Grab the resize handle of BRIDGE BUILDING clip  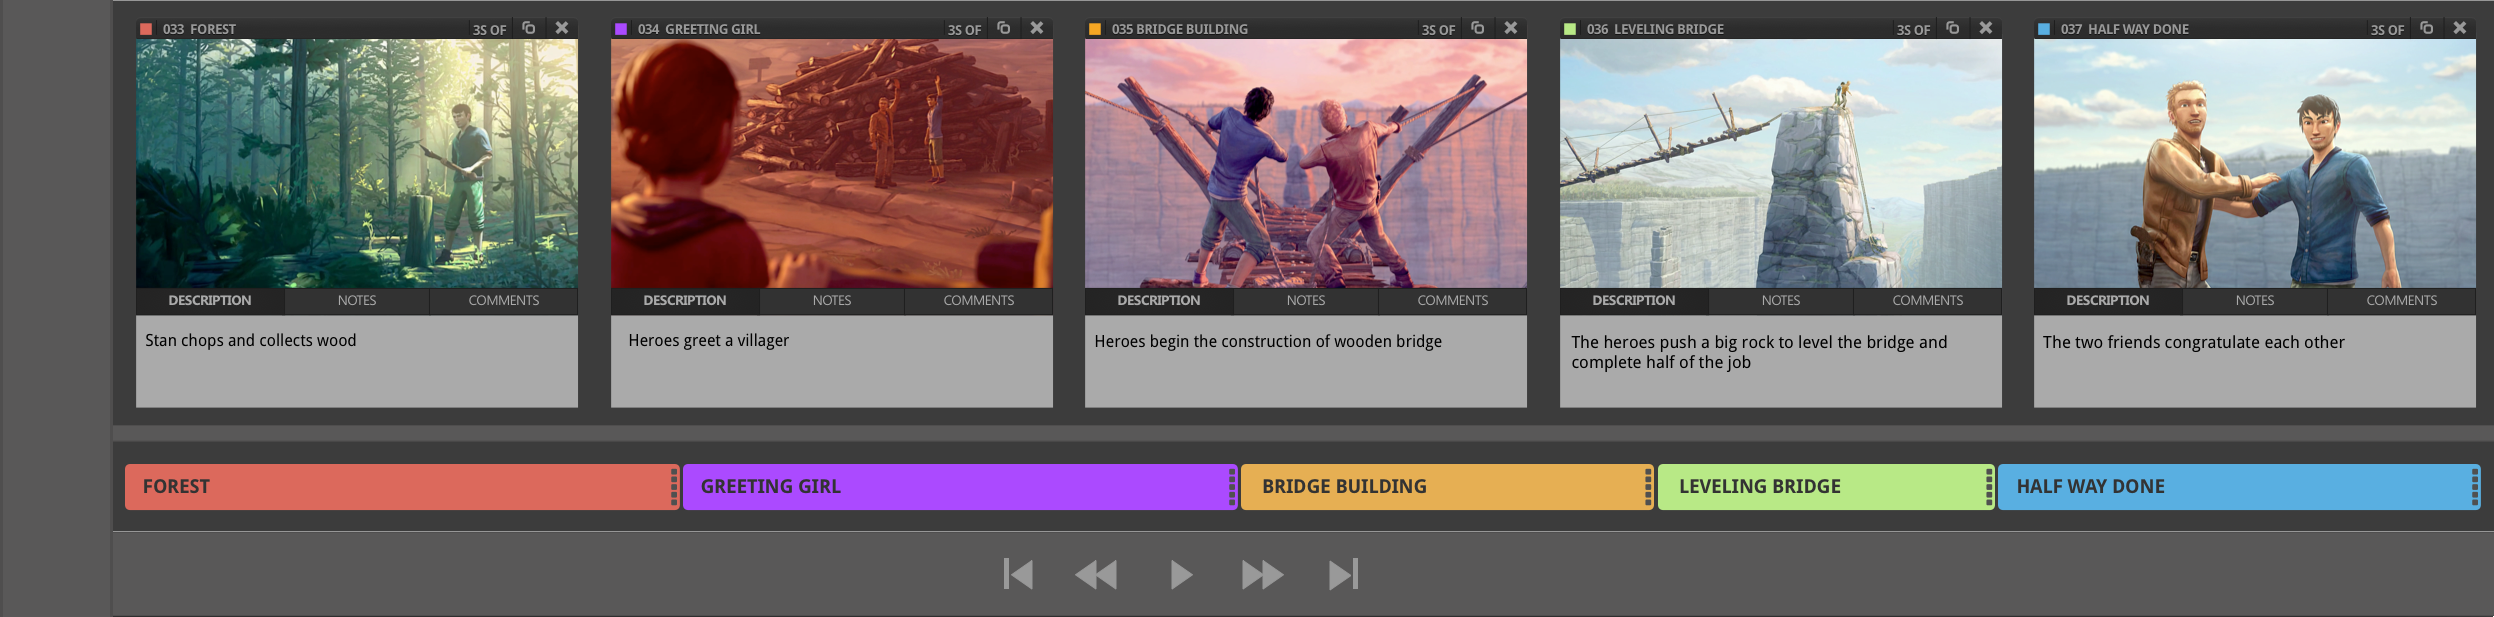point(1648,487)
